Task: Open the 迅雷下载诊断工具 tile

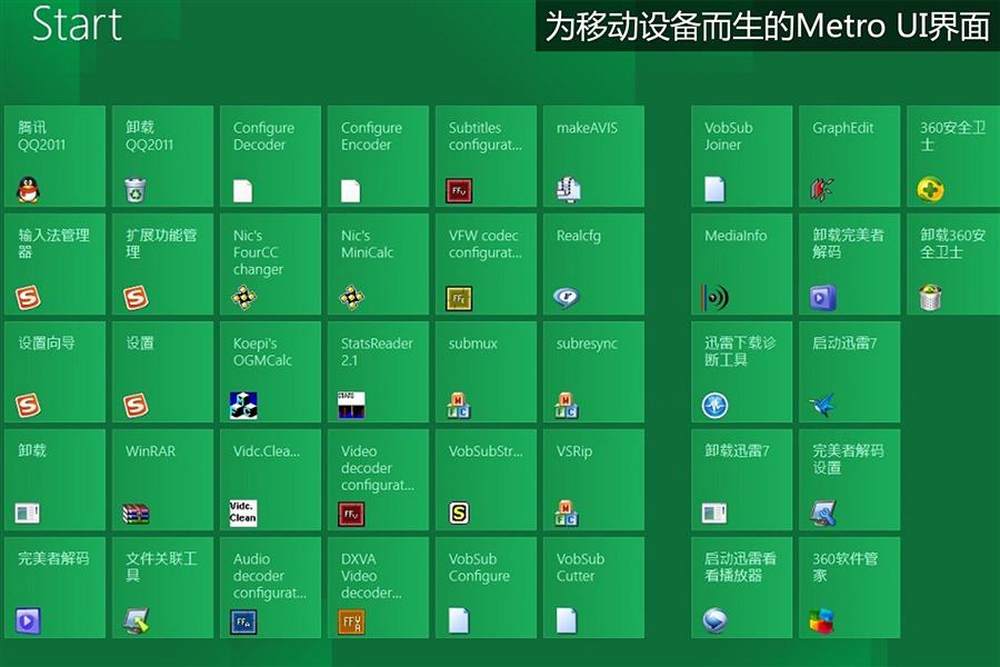Action: 742,372
